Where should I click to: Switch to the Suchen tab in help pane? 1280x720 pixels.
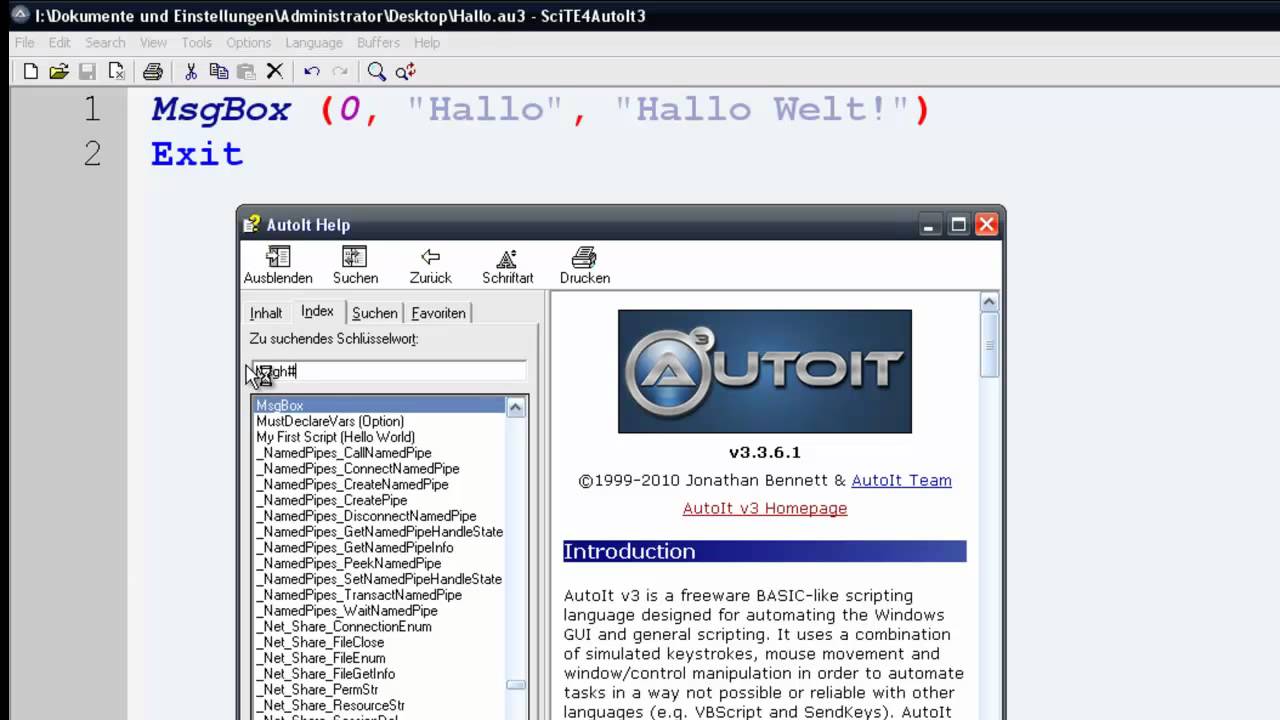375,313
